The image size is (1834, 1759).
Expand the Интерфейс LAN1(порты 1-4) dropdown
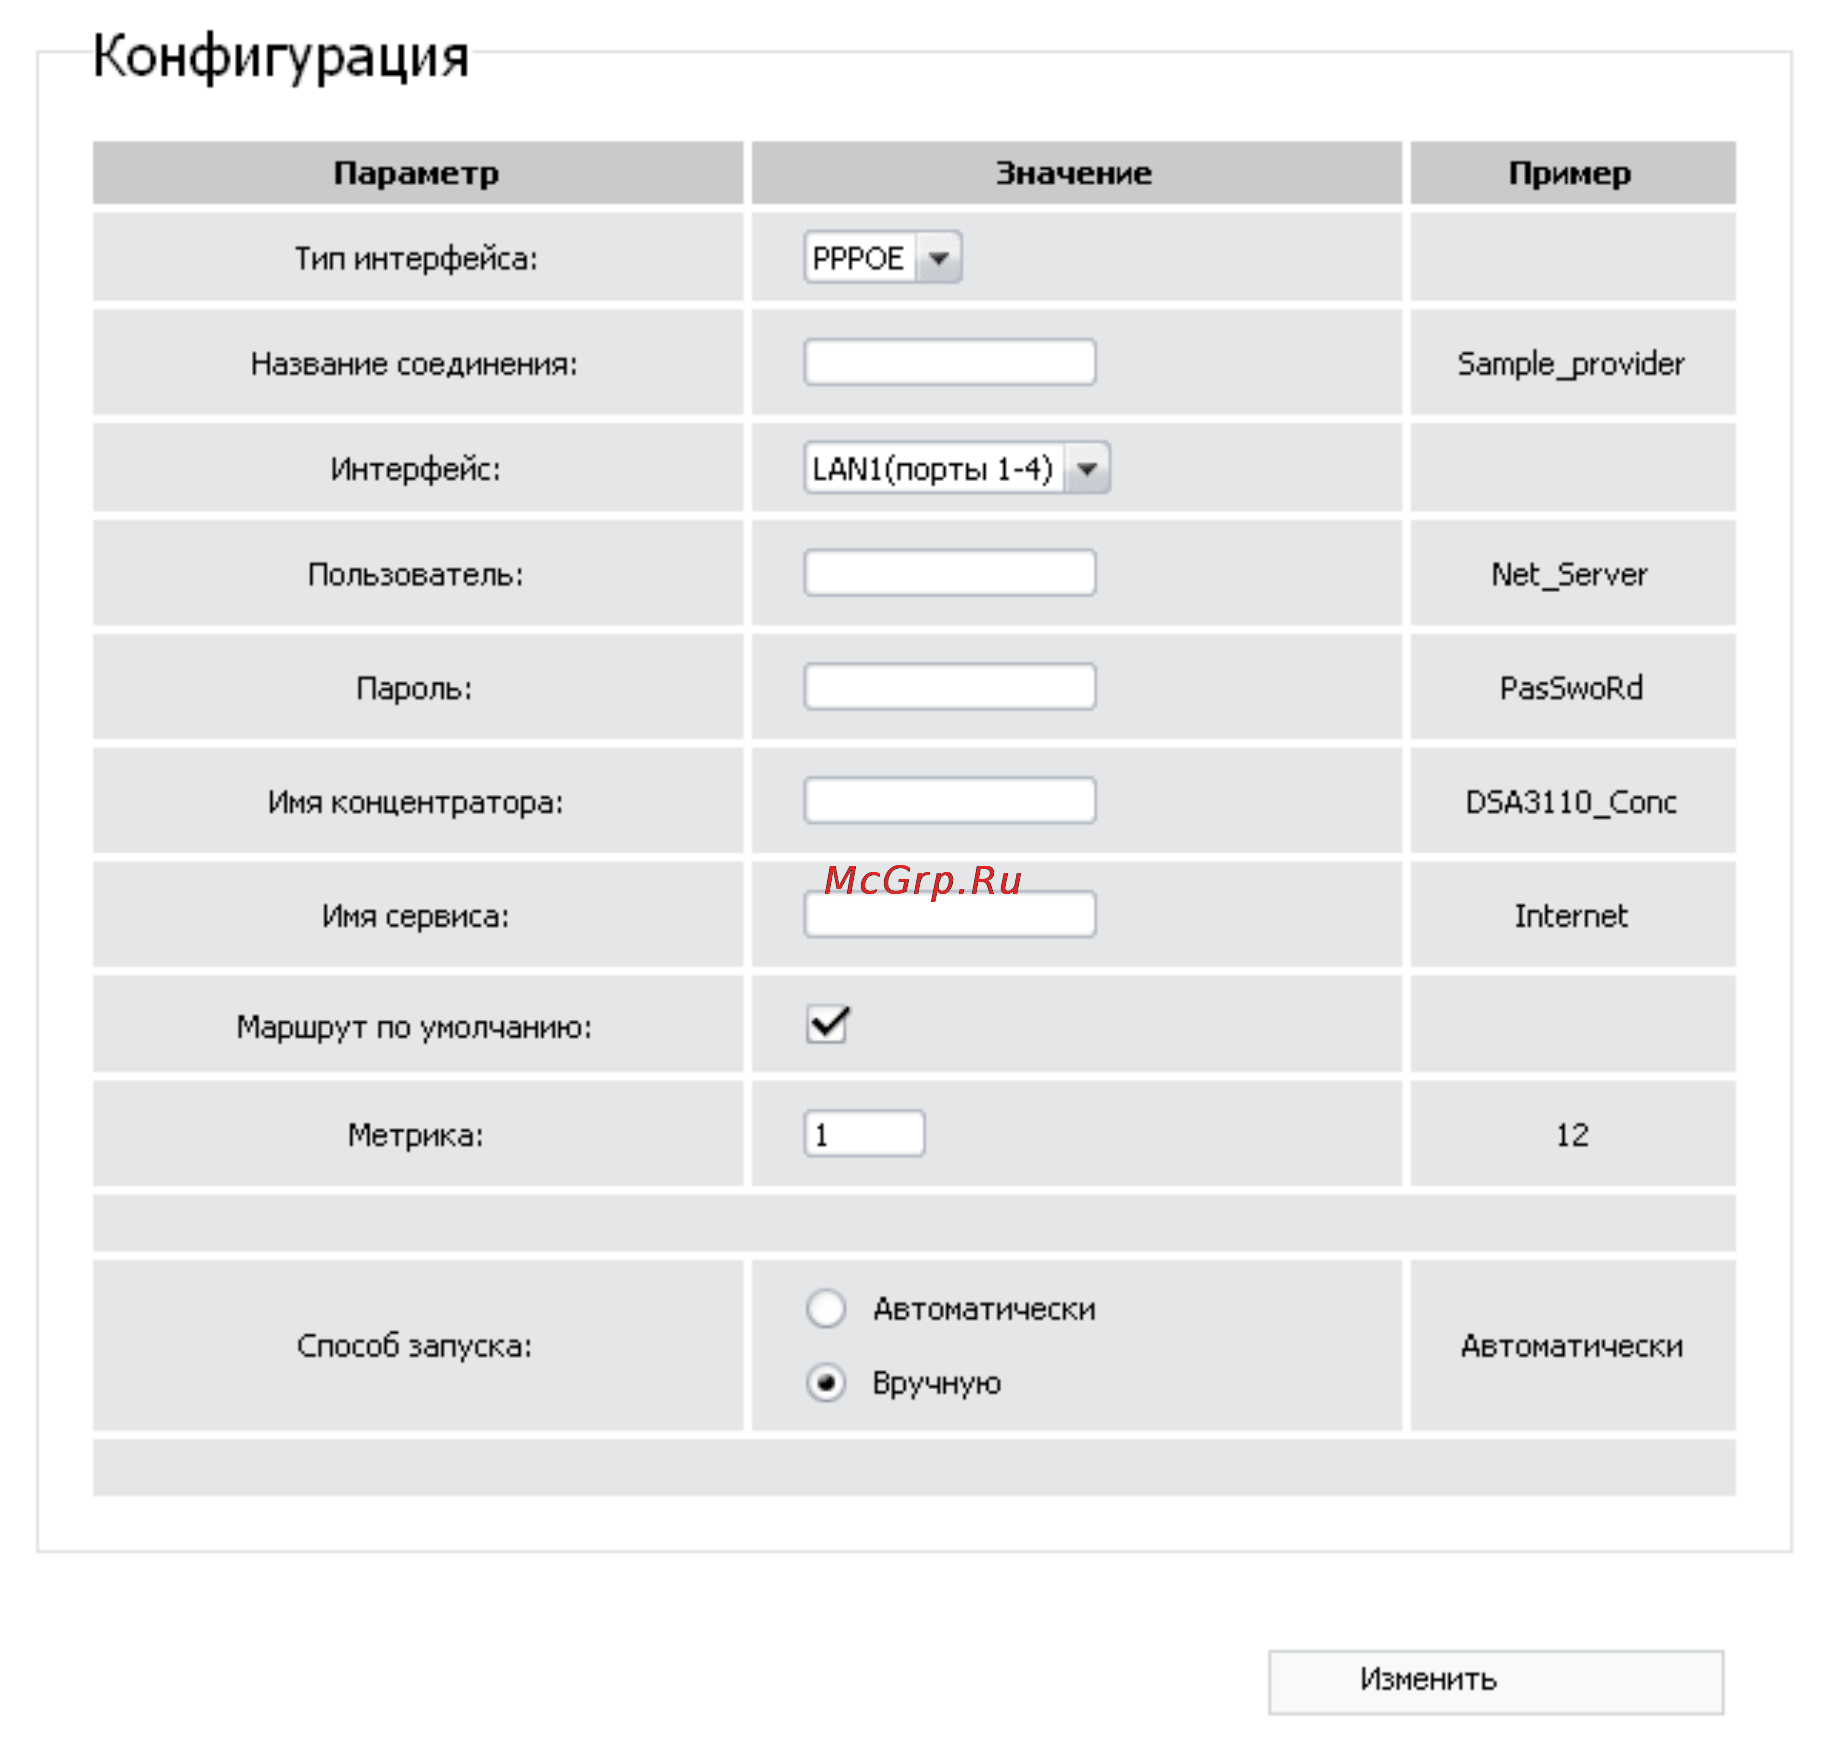[x=956, y=468]
